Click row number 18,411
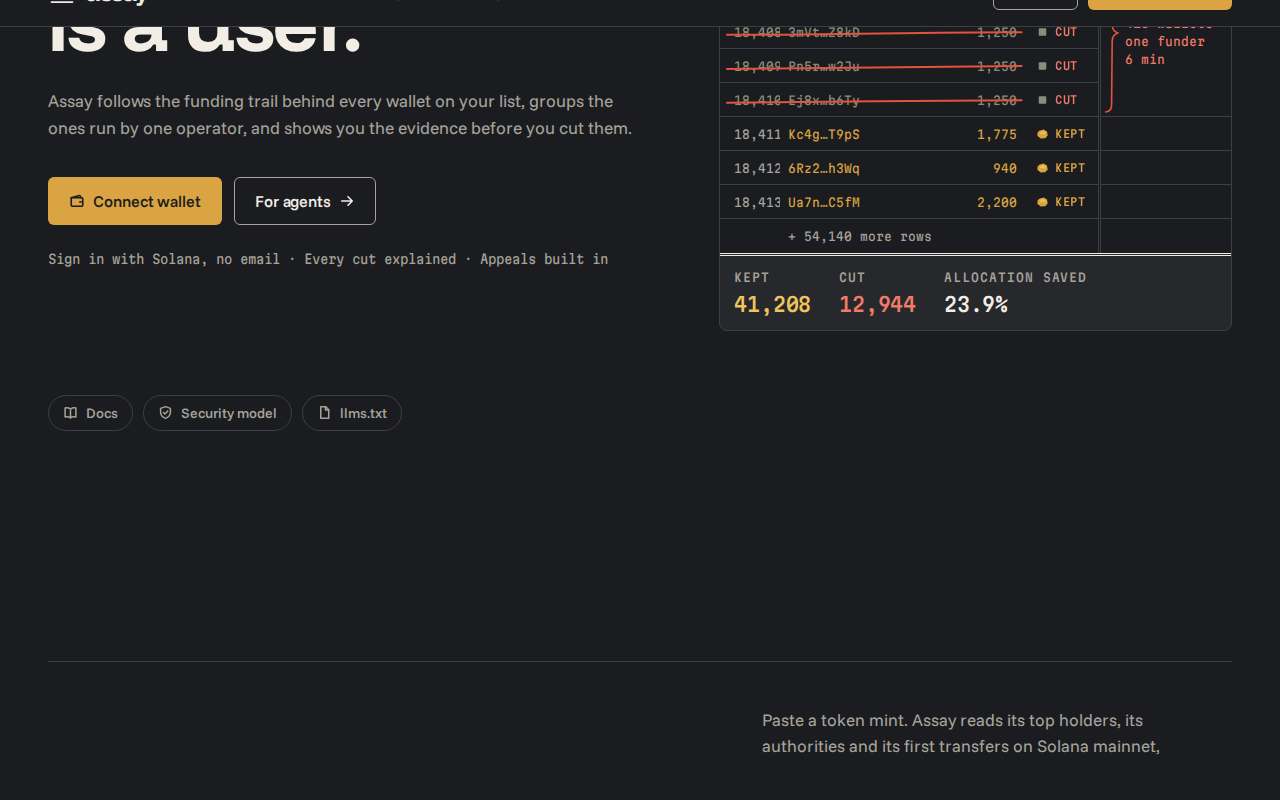 coord(757,134)
